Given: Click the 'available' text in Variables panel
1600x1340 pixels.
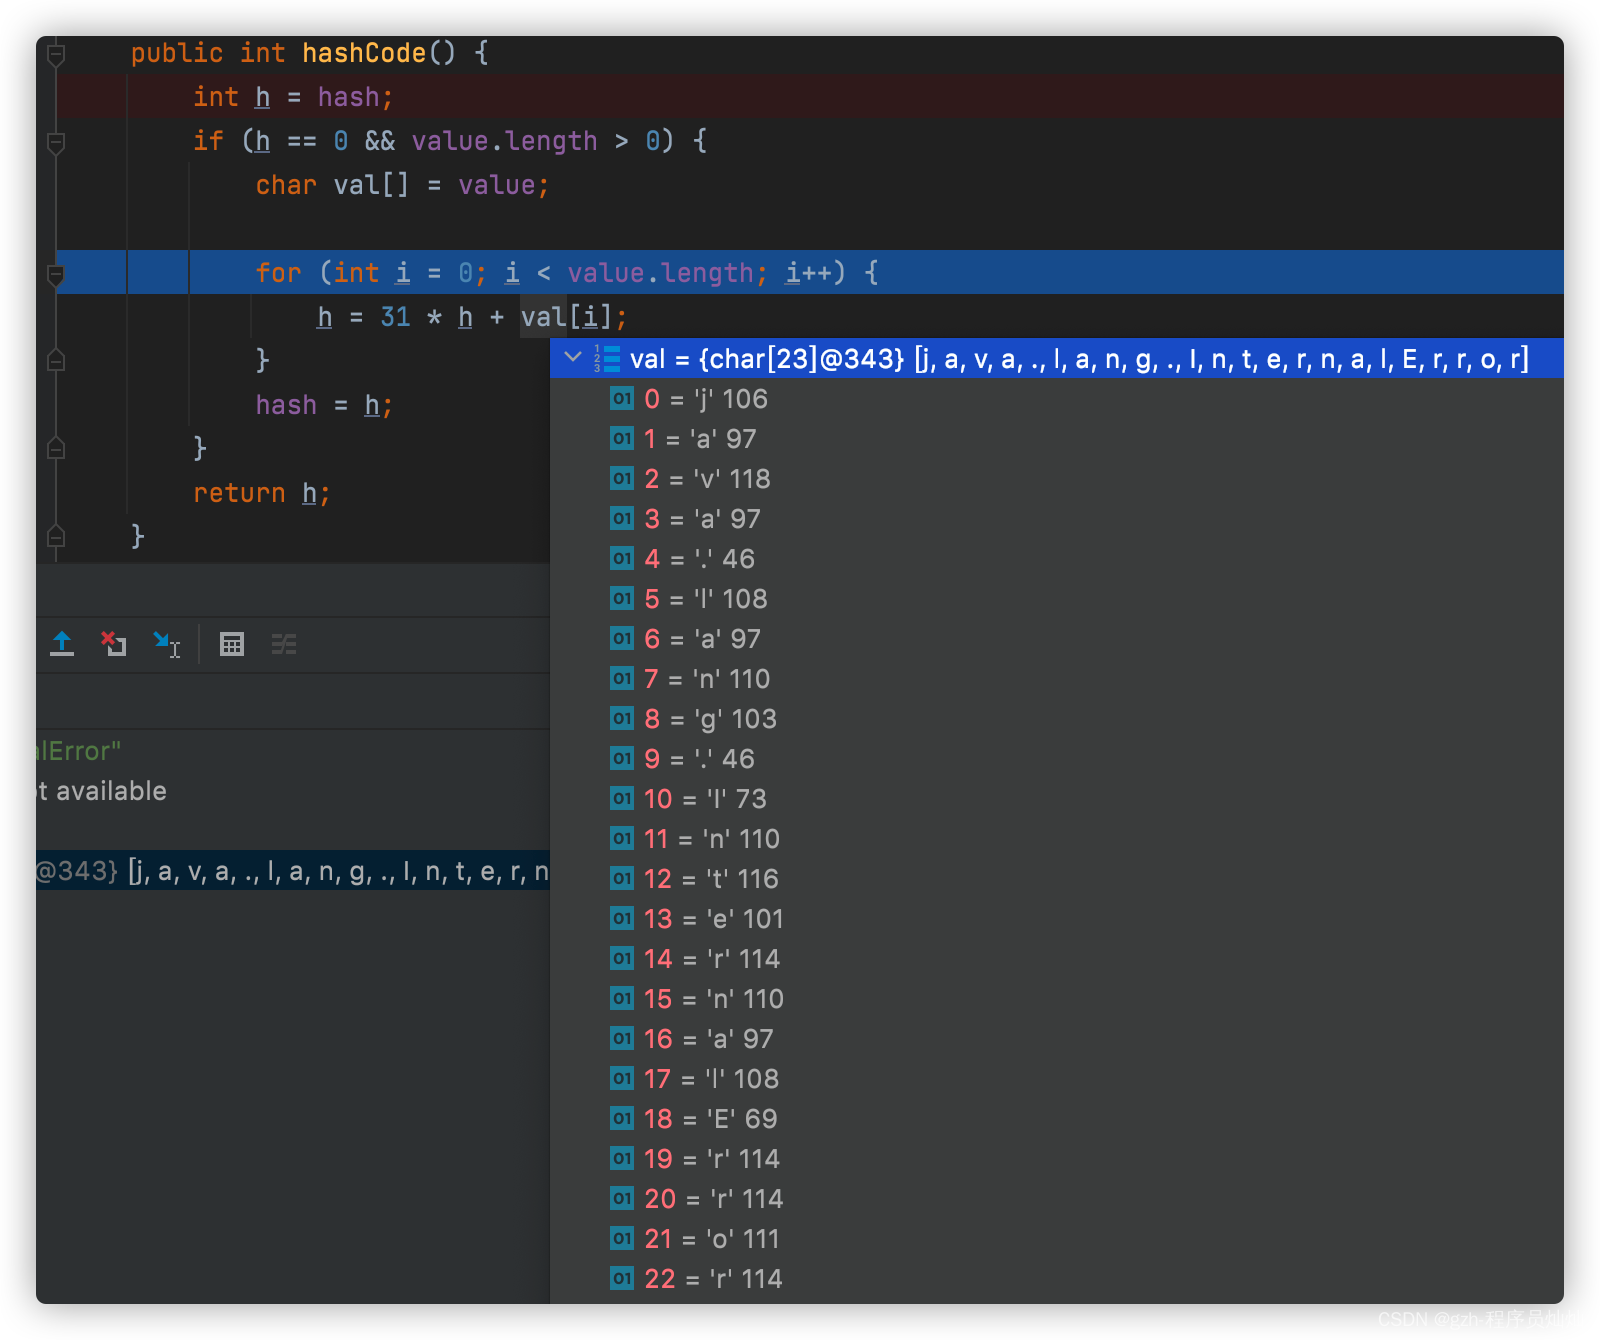Looking at the screenshot, I should [x=111, y=791].
